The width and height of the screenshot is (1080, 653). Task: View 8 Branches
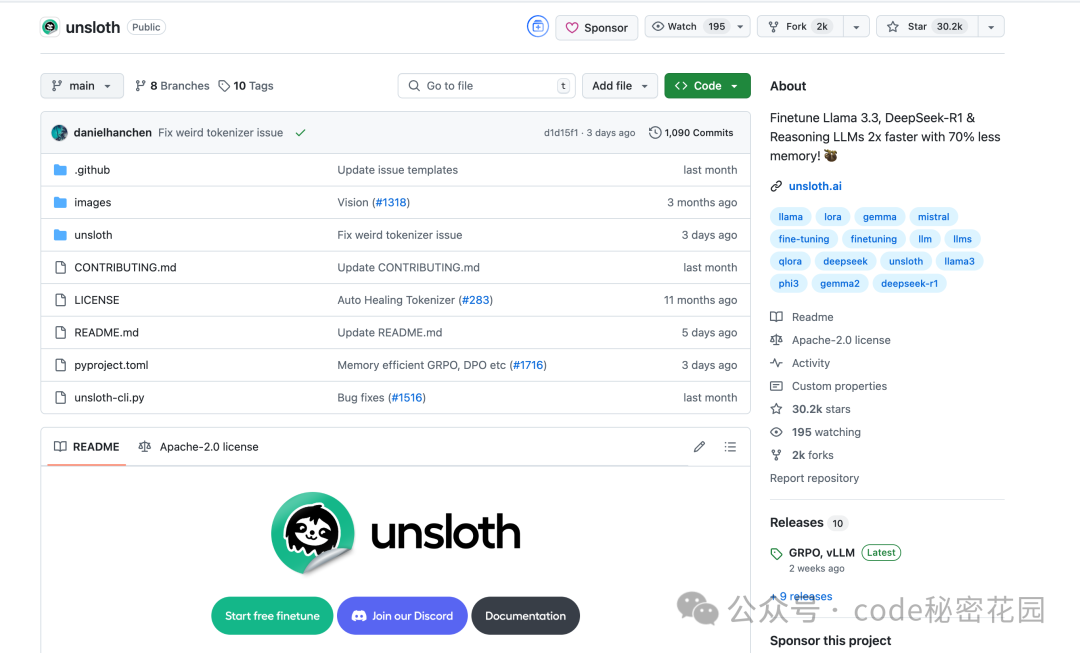click(172, 85)
